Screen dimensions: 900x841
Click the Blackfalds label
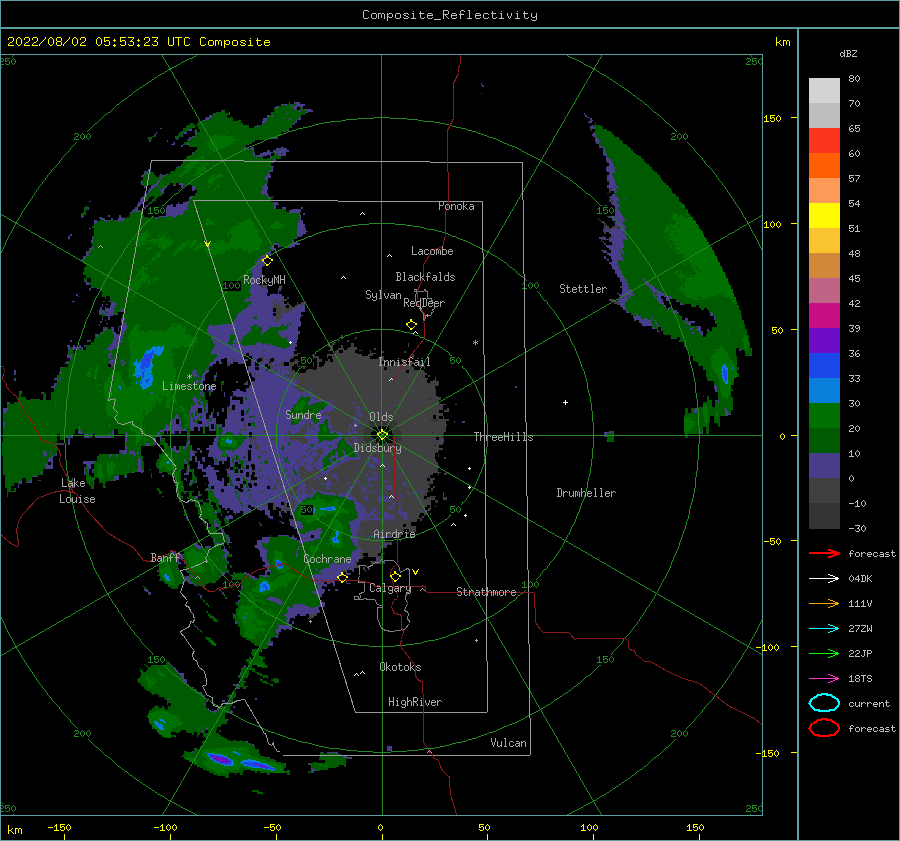[425, 277]
